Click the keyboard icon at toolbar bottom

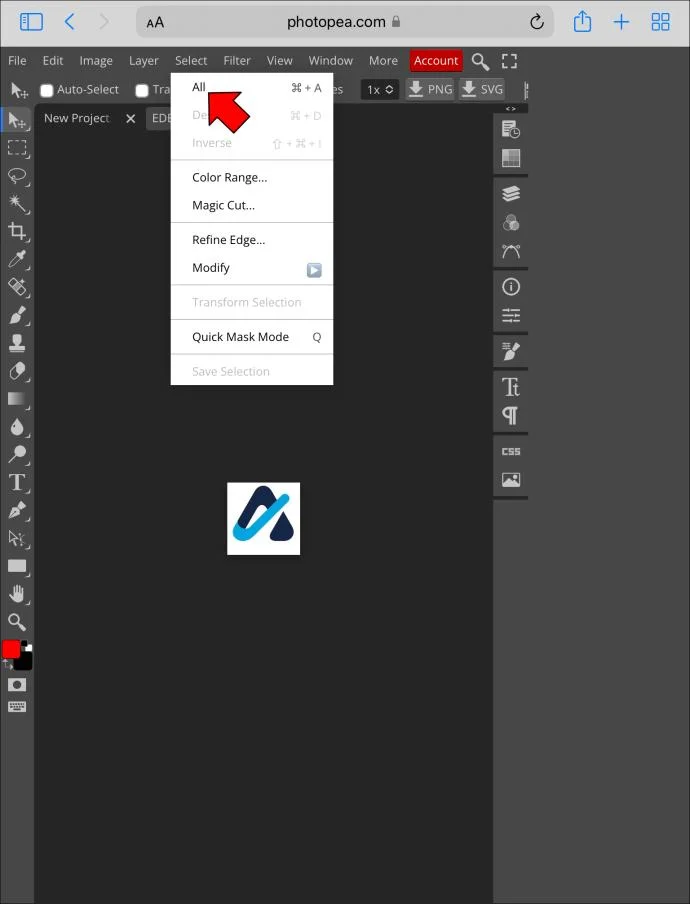(x=17, y=707)
